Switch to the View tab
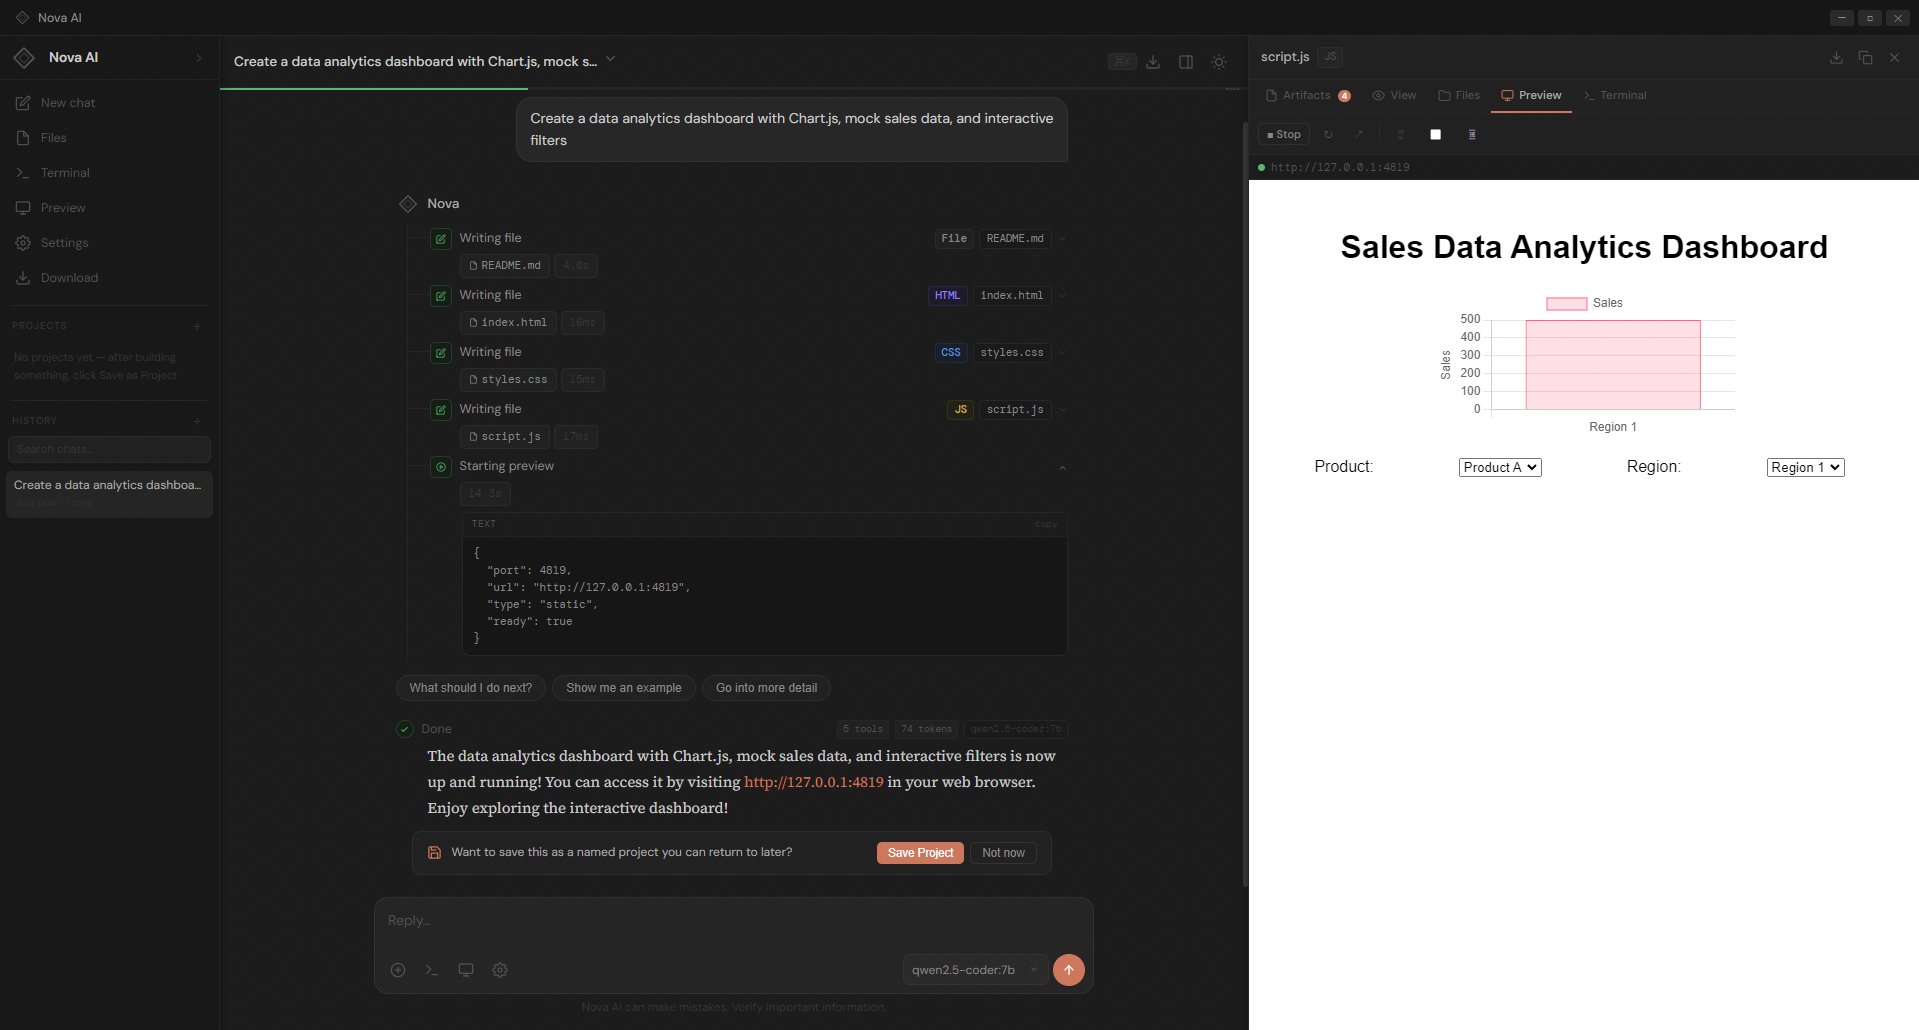This screenshot has height=1030, width=1919. click(1394, 96)
